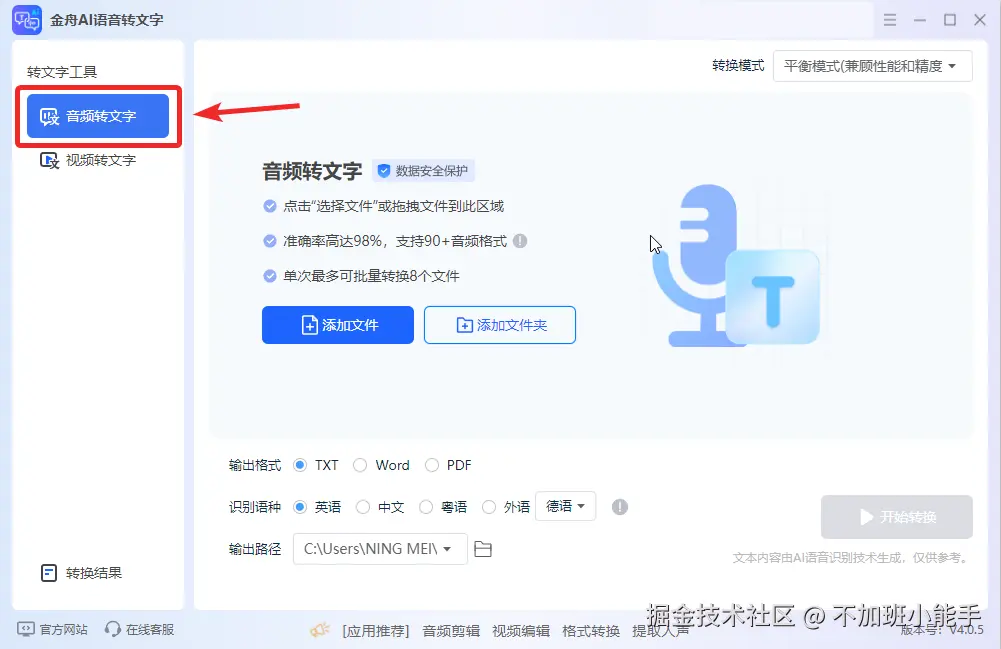
Task: Expand the 转换模式 dropdown
Action: pyautogui.click(x=872, y=66)
